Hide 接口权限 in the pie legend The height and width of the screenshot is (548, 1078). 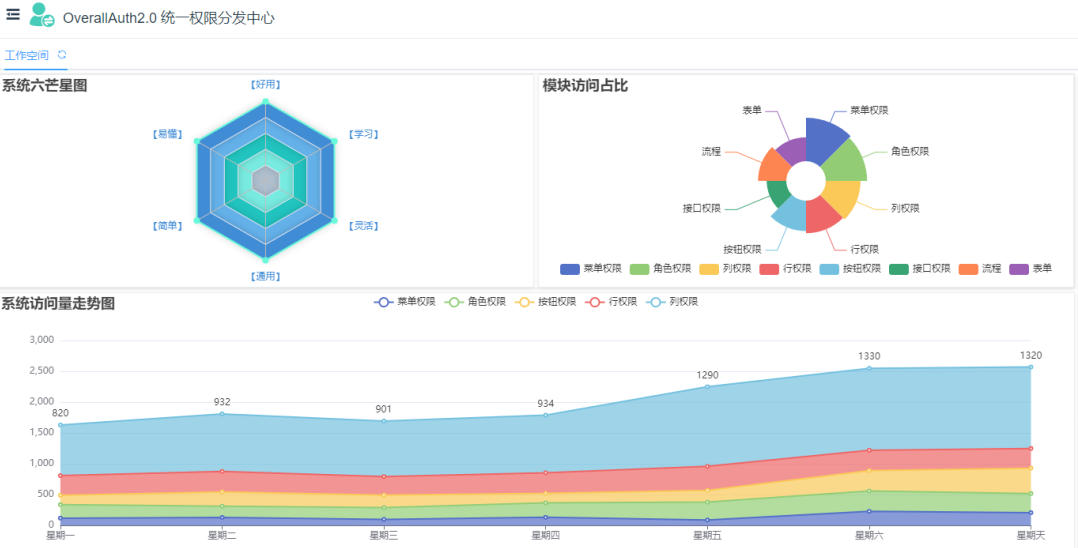pyautogui.click(x=920, y=269)
